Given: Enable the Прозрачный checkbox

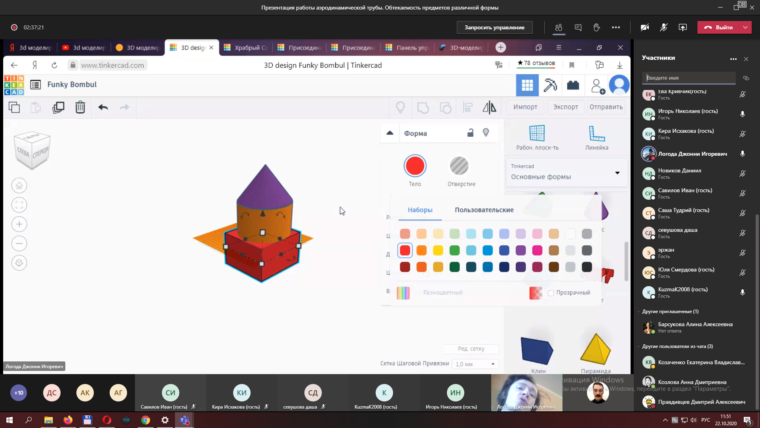Looking at the screenshot, I should [551, 292].
